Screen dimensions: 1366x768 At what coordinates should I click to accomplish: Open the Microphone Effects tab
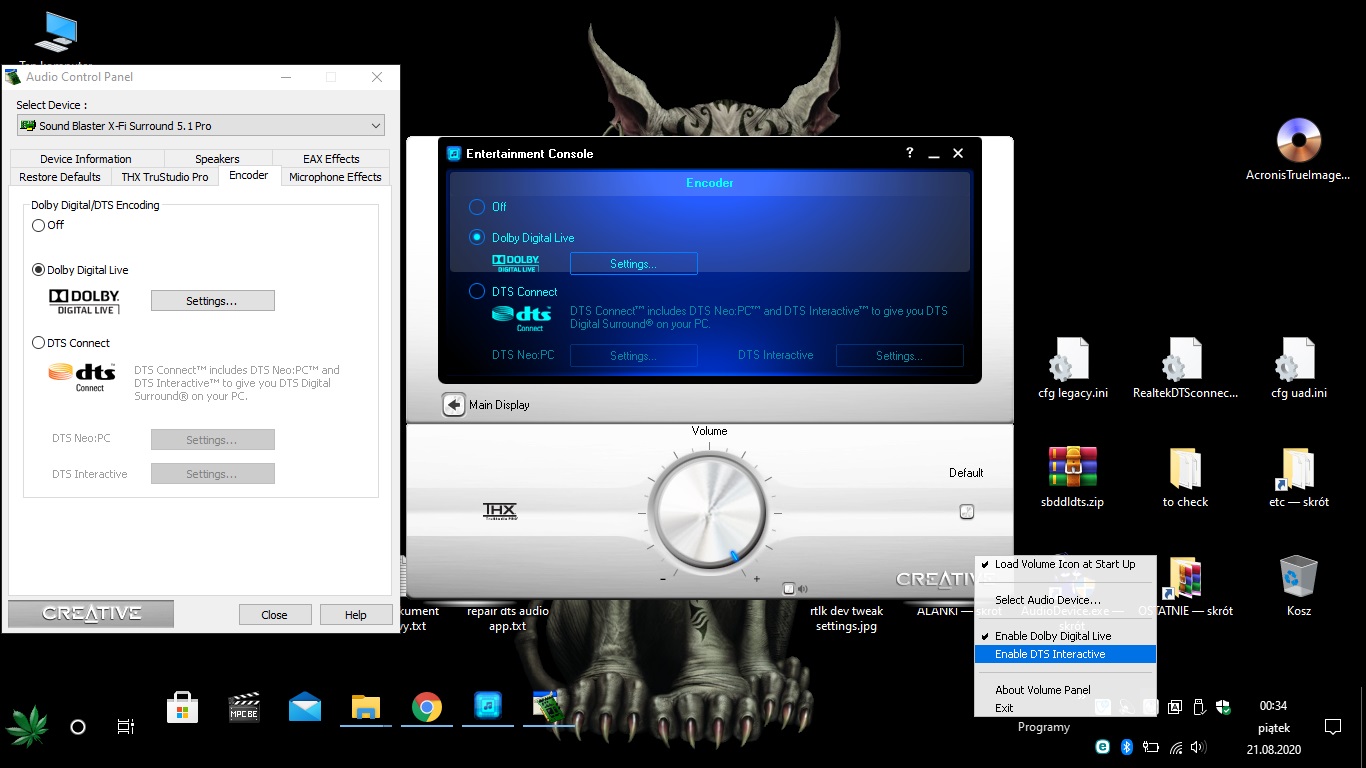pos(335,177)
